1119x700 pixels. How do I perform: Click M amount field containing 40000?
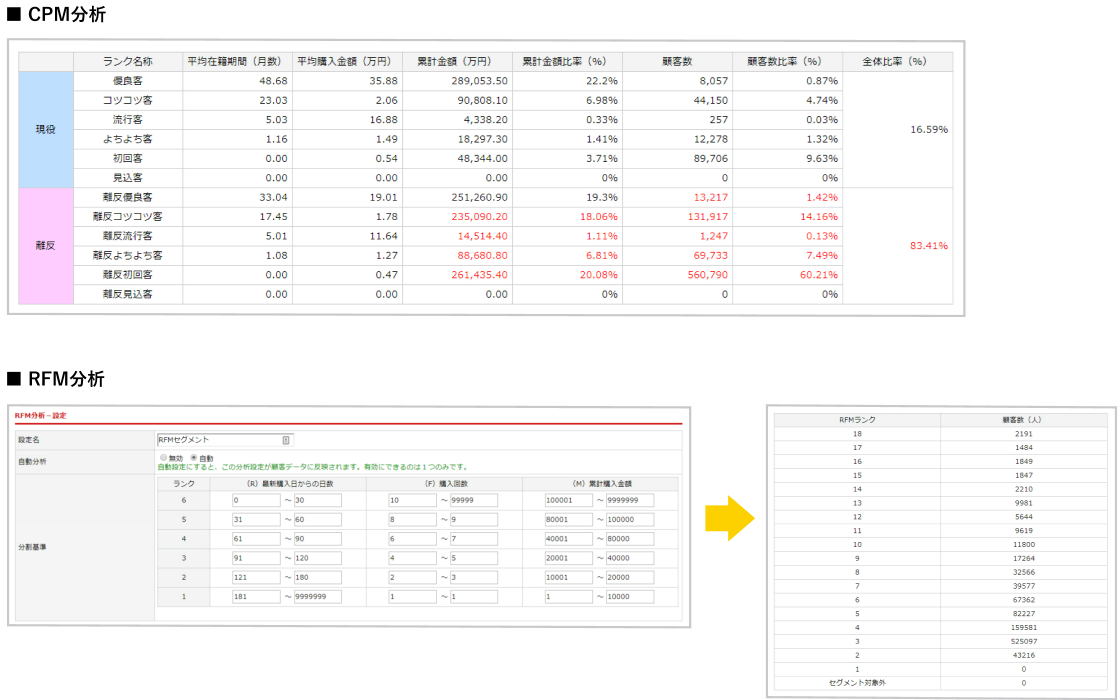[x=630, y=558]
